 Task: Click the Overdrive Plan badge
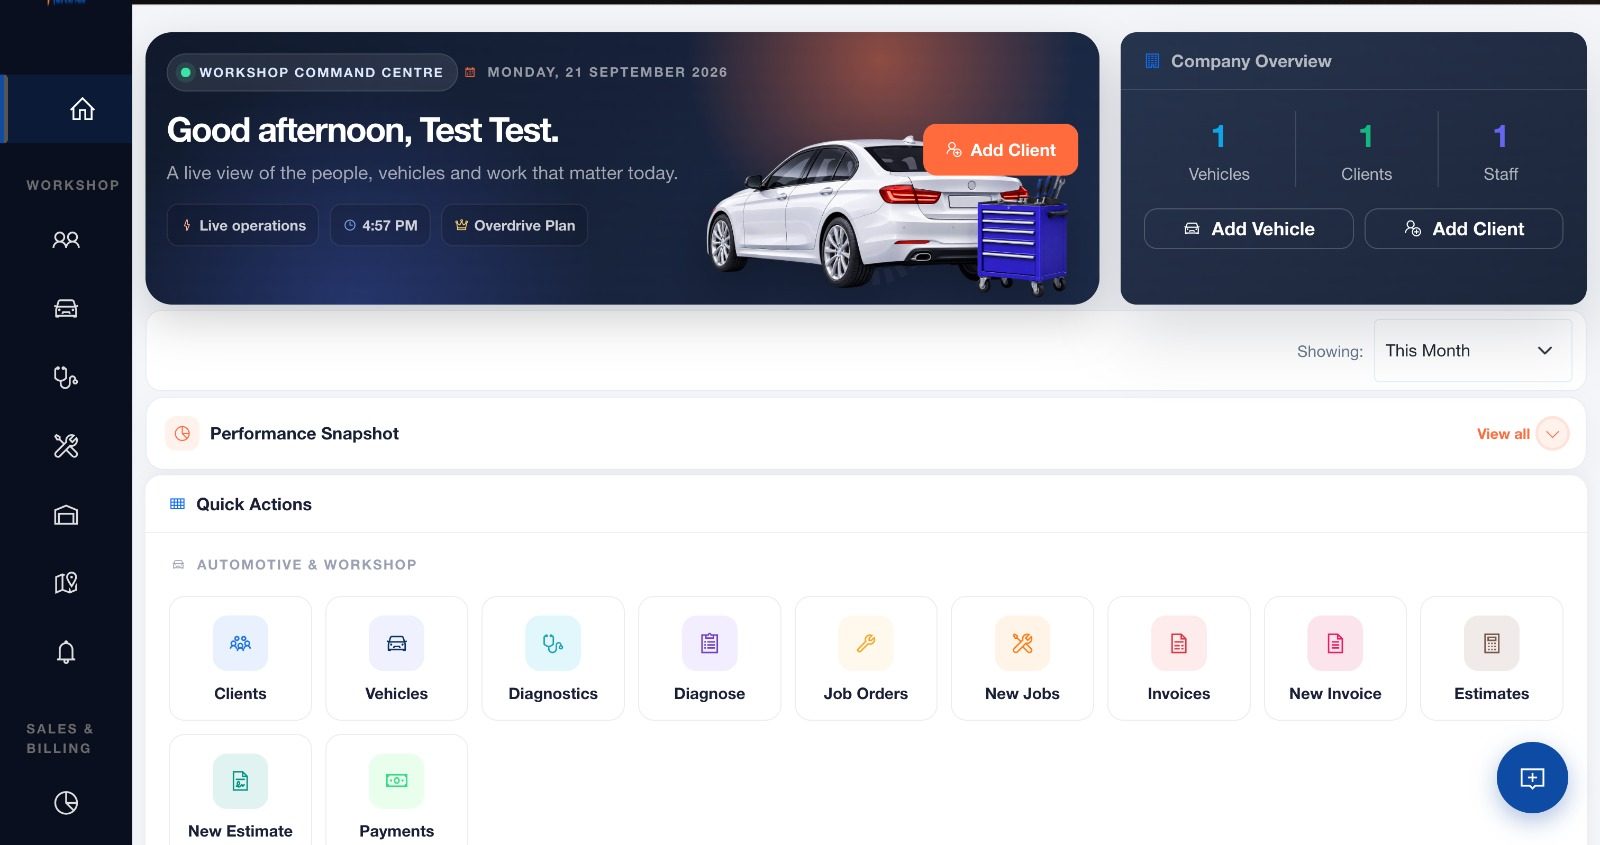[515, 226]
